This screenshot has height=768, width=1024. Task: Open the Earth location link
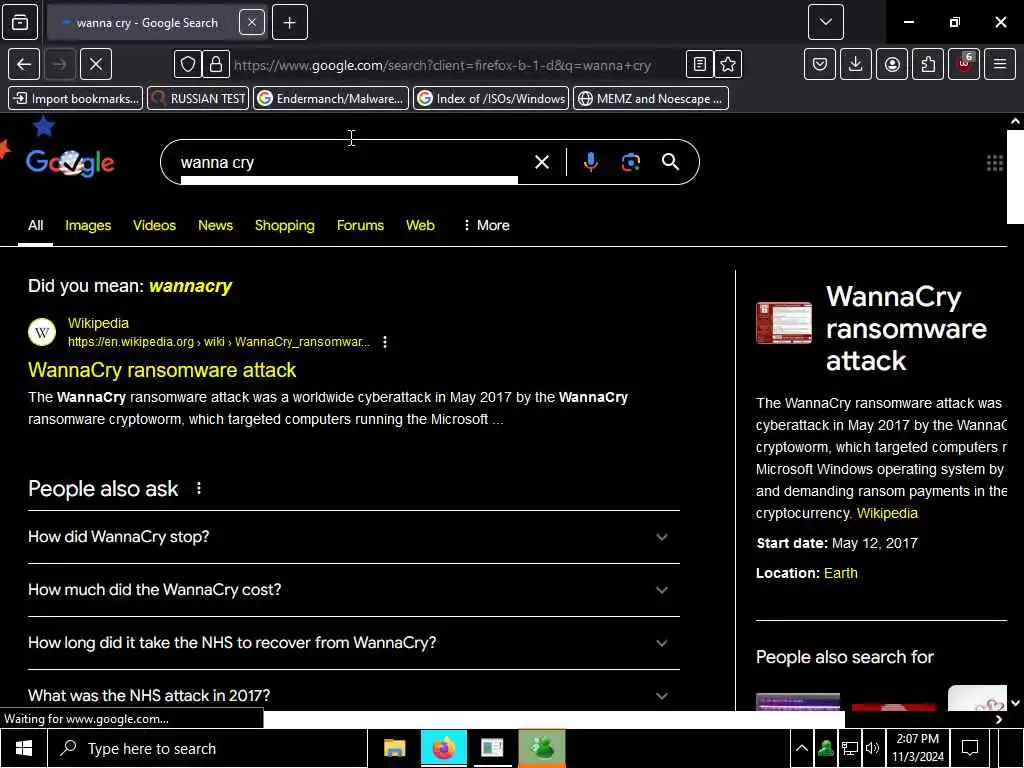point(840,573)
